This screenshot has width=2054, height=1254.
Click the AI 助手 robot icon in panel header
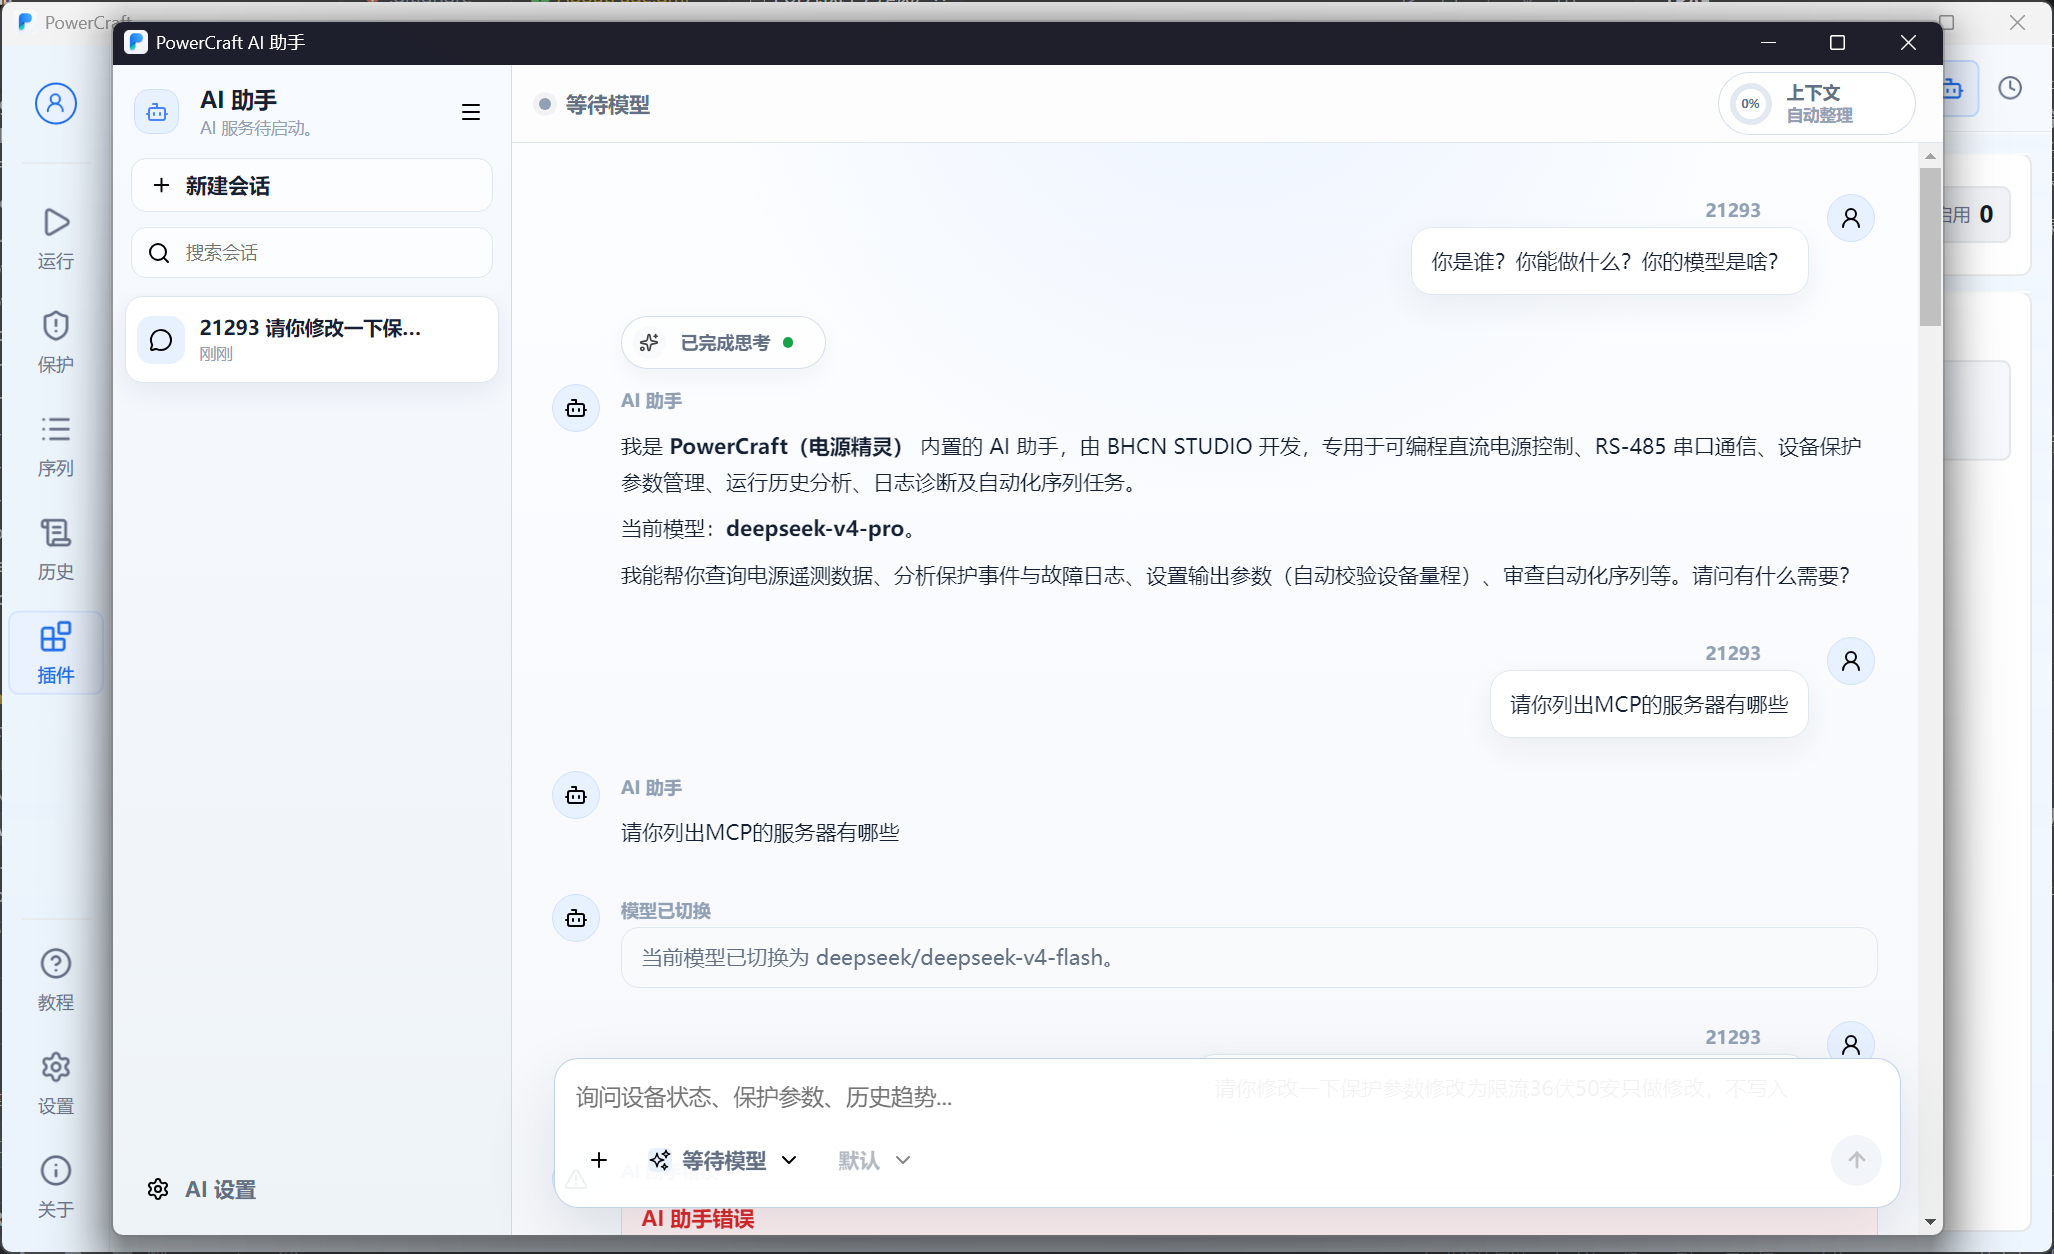pos(157,112)
